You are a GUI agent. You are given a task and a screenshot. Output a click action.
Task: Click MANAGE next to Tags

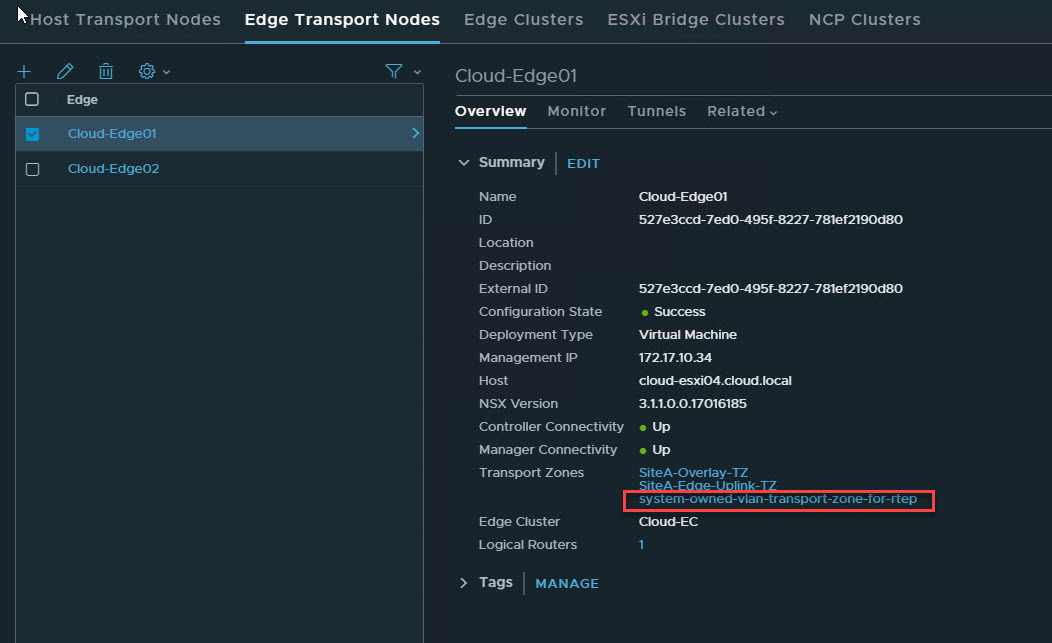(x=567, y=584)
